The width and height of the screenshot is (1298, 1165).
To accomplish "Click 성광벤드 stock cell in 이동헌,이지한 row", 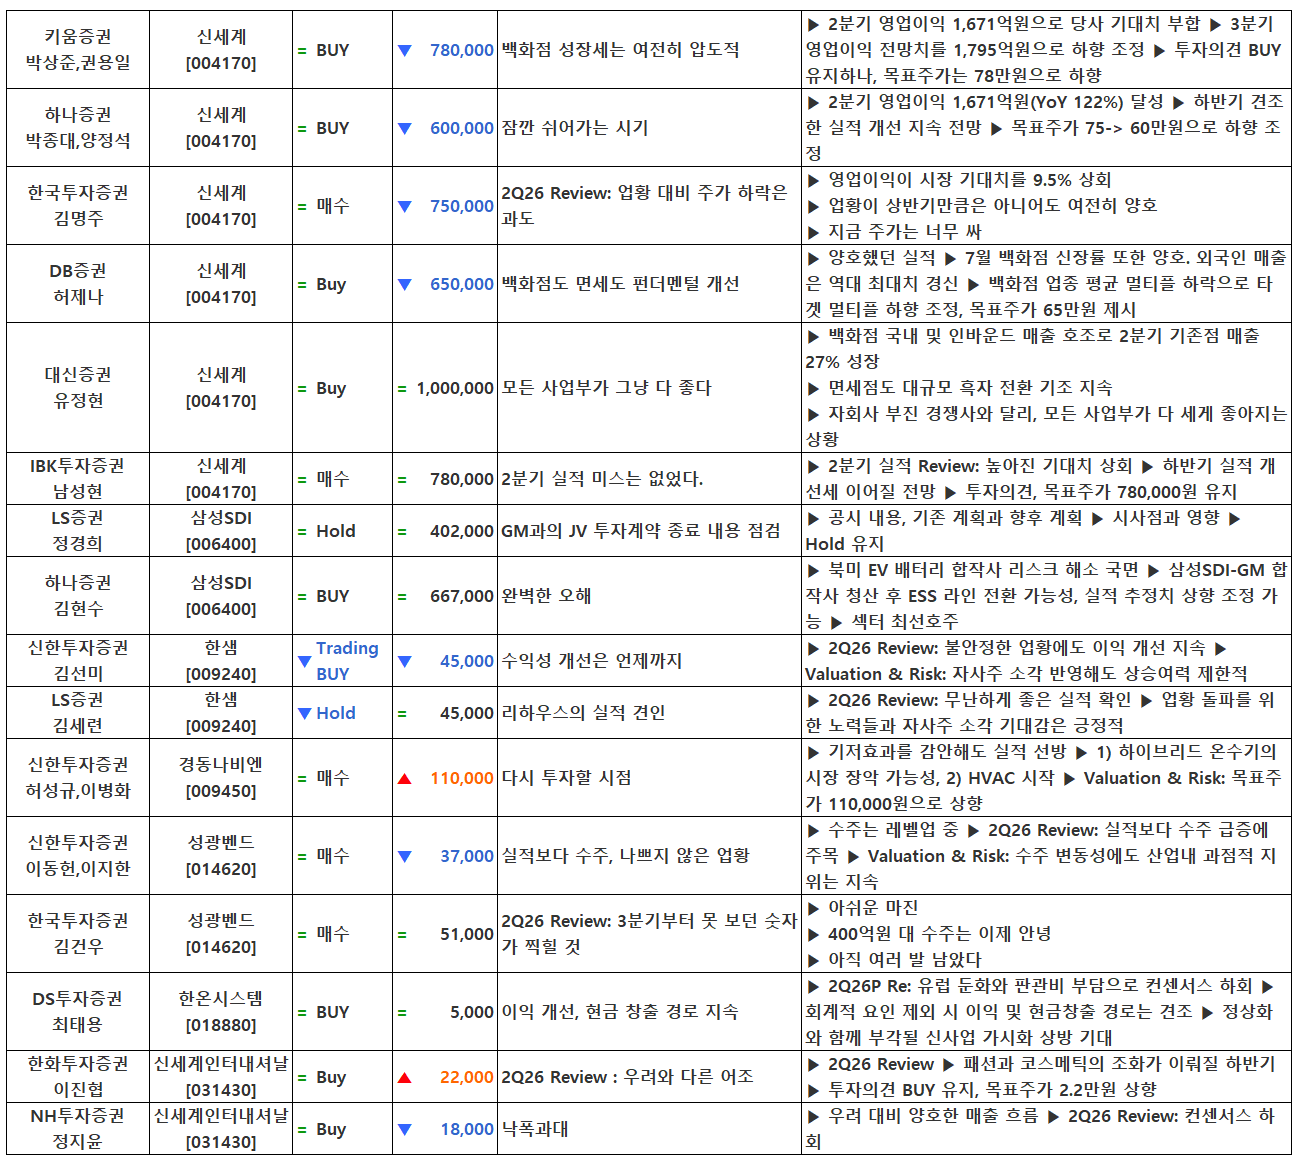I will pos(221,856).
